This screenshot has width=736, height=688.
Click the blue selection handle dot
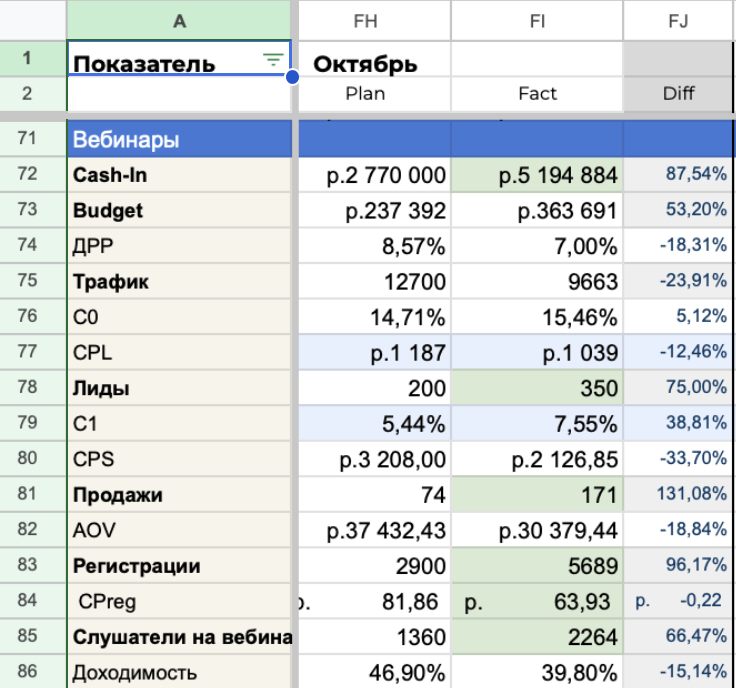coord(292,76)
